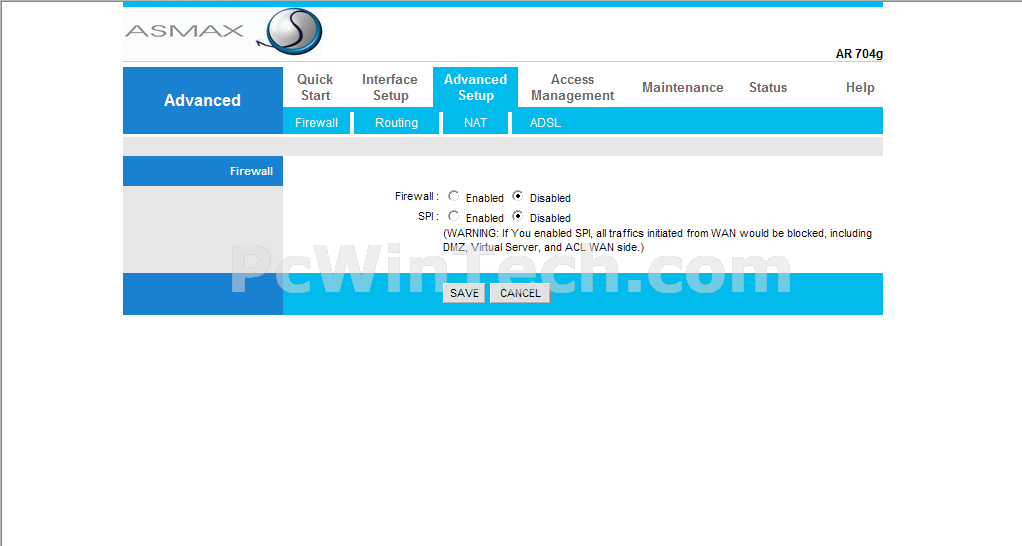Select the Firewall submenu item
This screenshot has height=546, width=1022.
tap(316, 122)
